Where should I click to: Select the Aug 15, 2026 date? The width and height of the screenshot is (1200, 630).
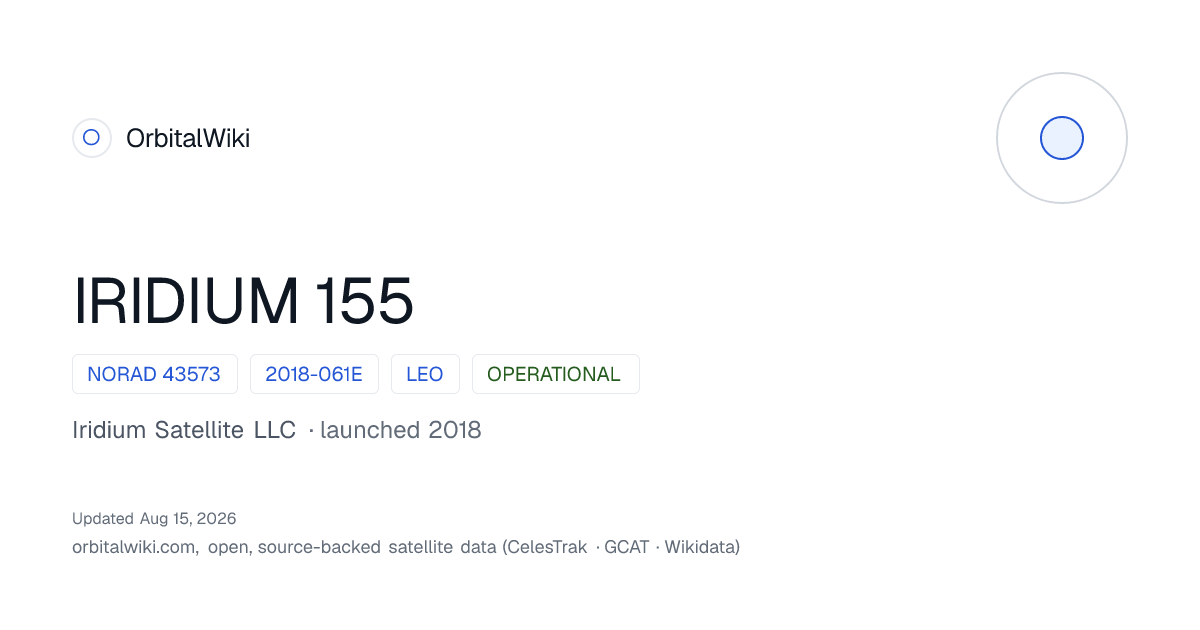click(188, 519)
